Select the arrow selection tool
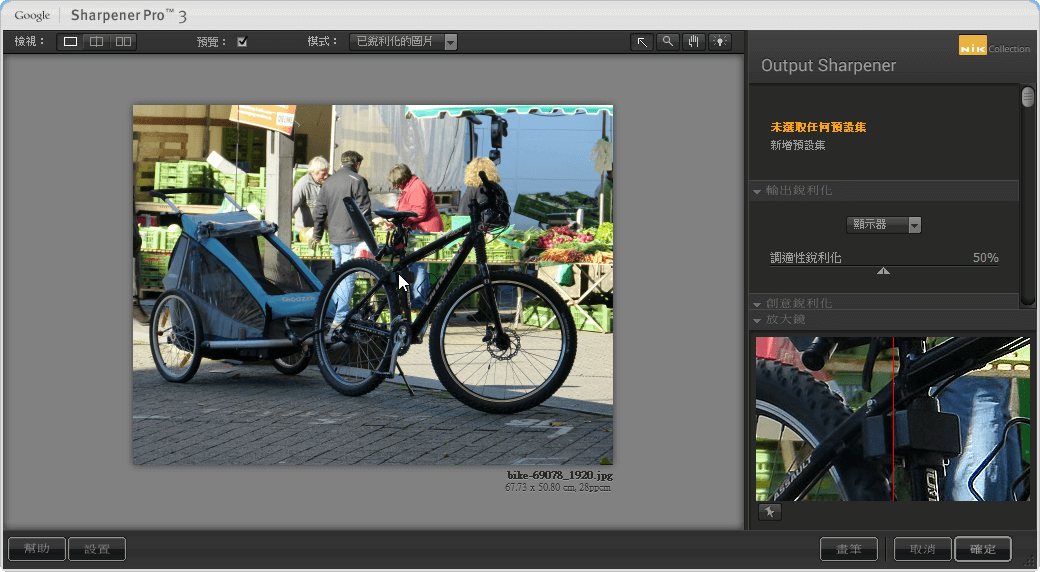Screen dimensions: 1040x572 click(642, 42)
